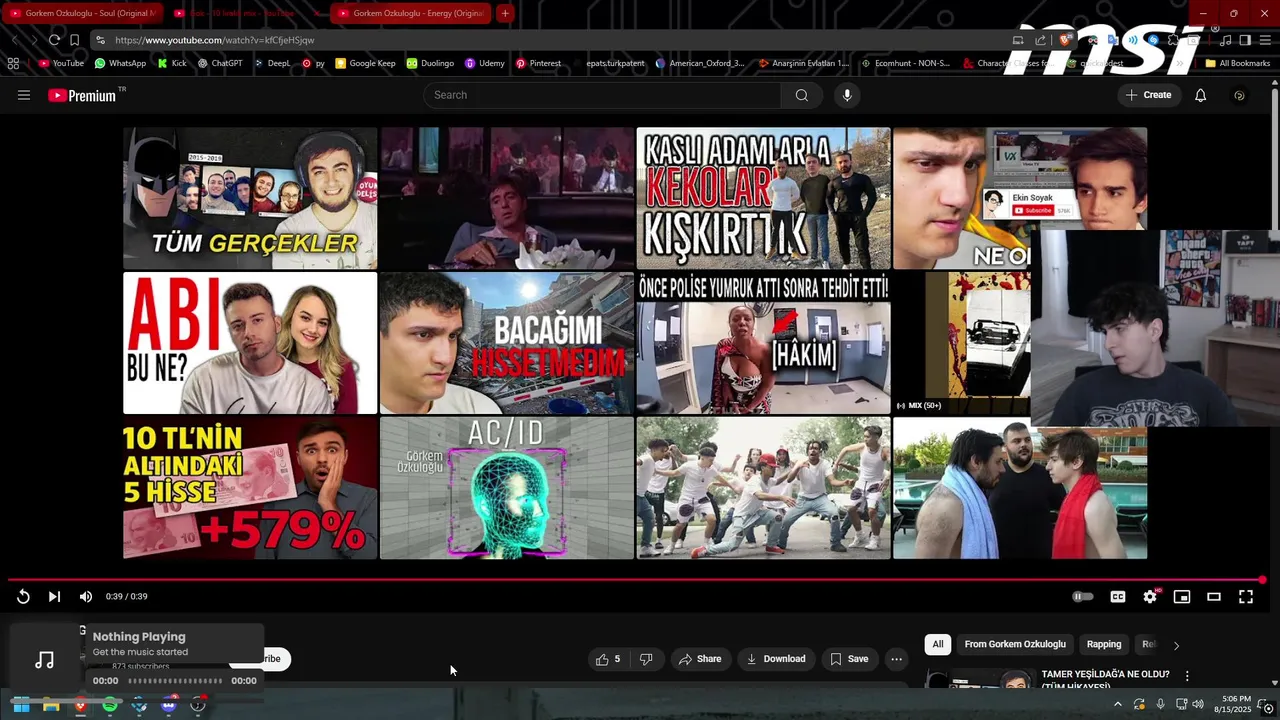Viewport: 1280px width, 720px height.
Task: Search with your voice microphone icon
Action: (847, 95)
